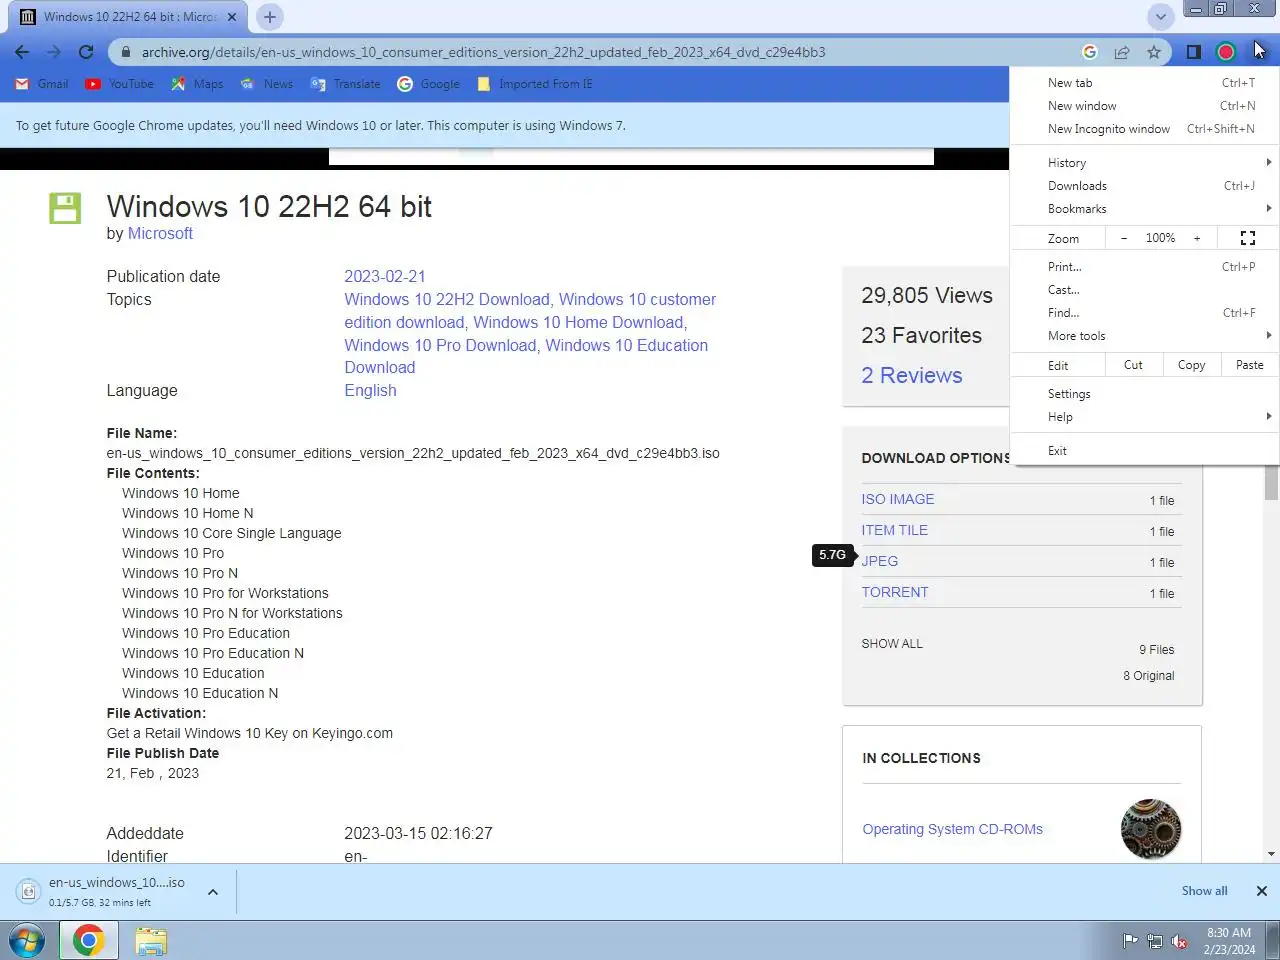Click the forward navigation arrow
Image resolution: width=1280 pixels, height=960 pixels.
click(x=54, y=52)
